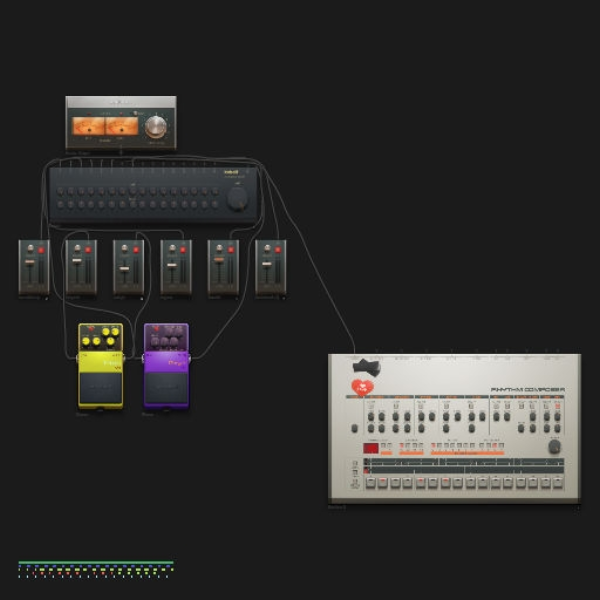Toggle lit step 7 button on the drum machine
The height and width of the screenshot is (600, 600).
445,482
